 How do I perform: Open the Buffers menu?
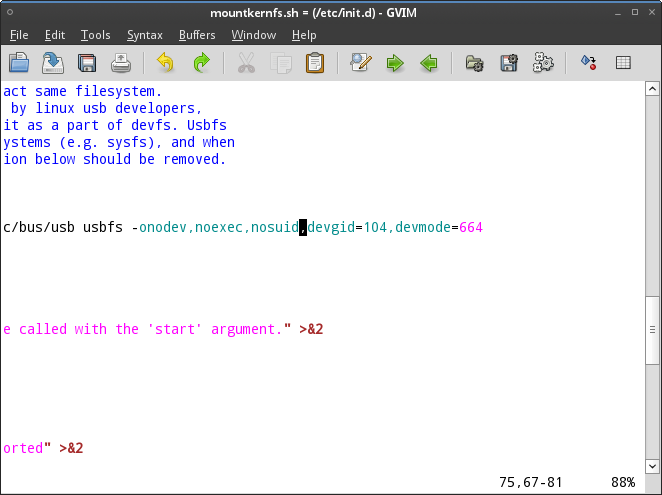[x=197, y=35]
